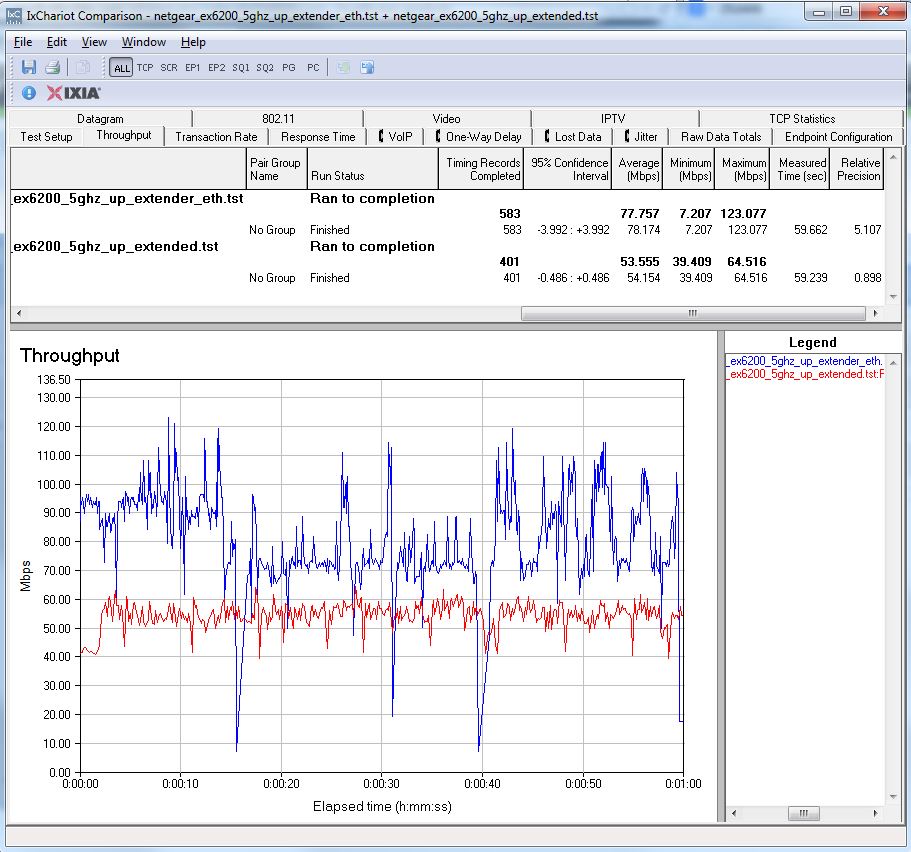Select the red extended.tst legend entry
The image size is (911, 852).
click(805, 374)
